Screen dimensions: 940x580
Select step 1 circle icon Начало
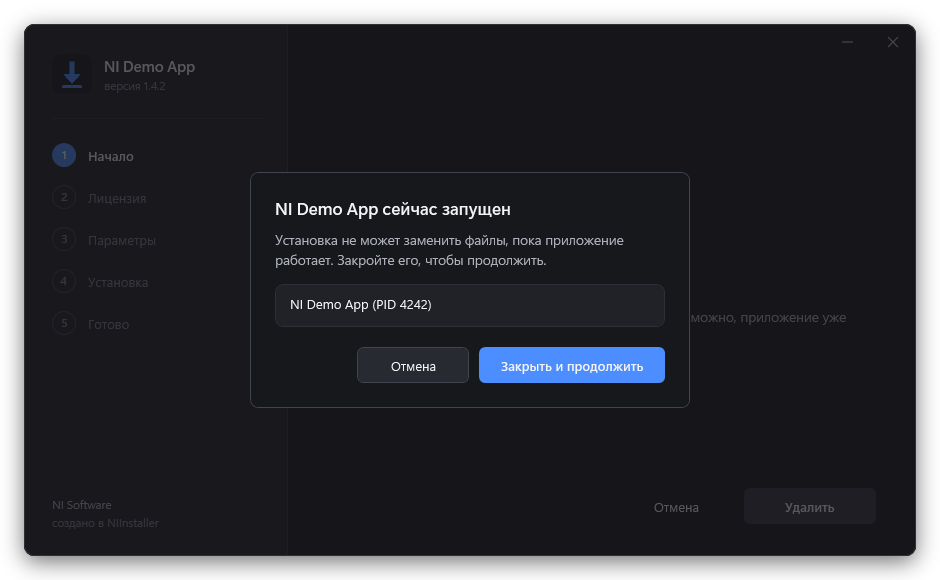(64, 155)
